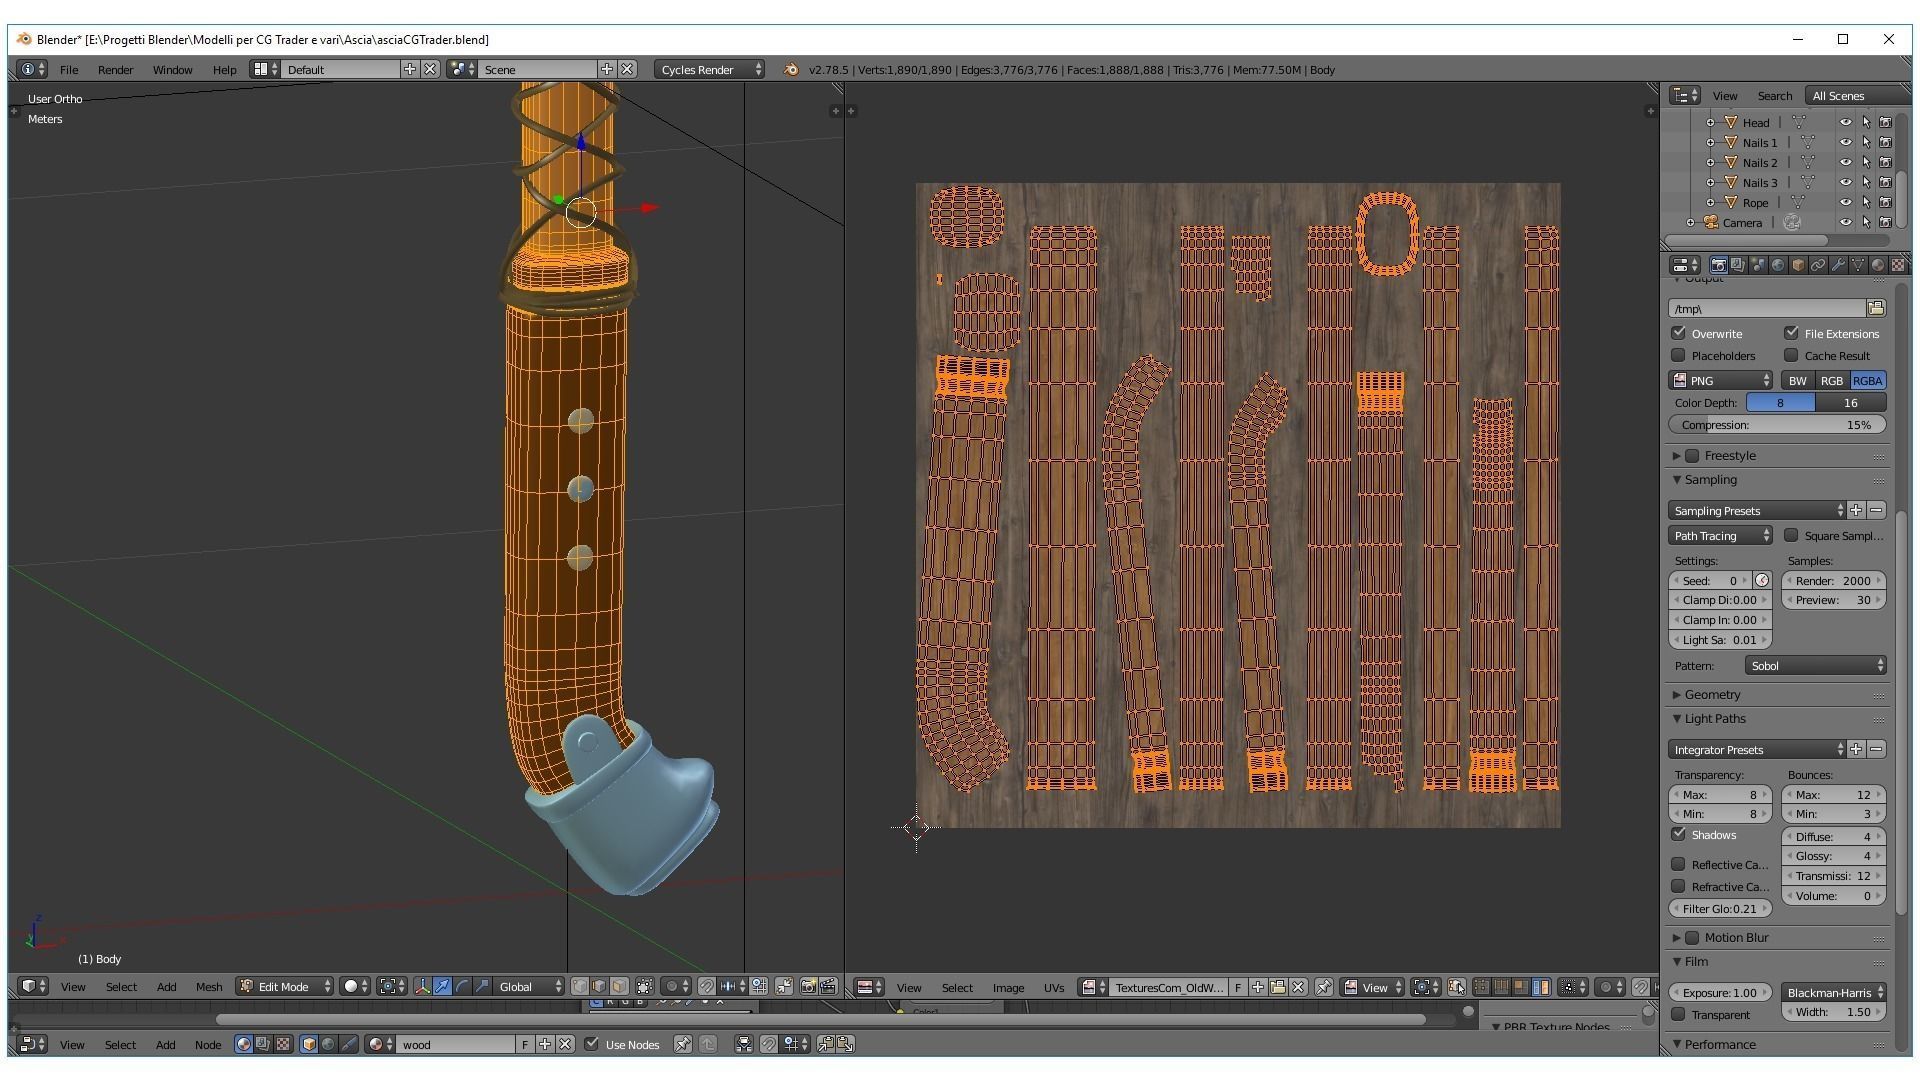
Task: Open the Sobol pattern dropdown
Action: click(x=1816, y=665)
